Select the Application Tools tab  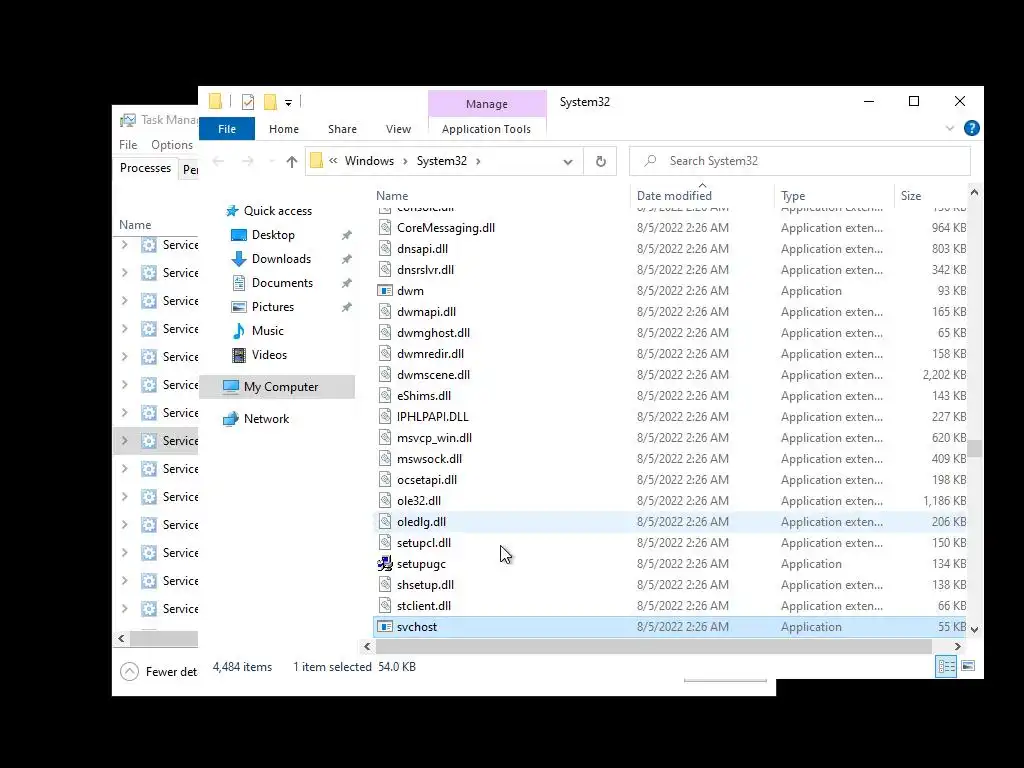[x=486, y=129]
